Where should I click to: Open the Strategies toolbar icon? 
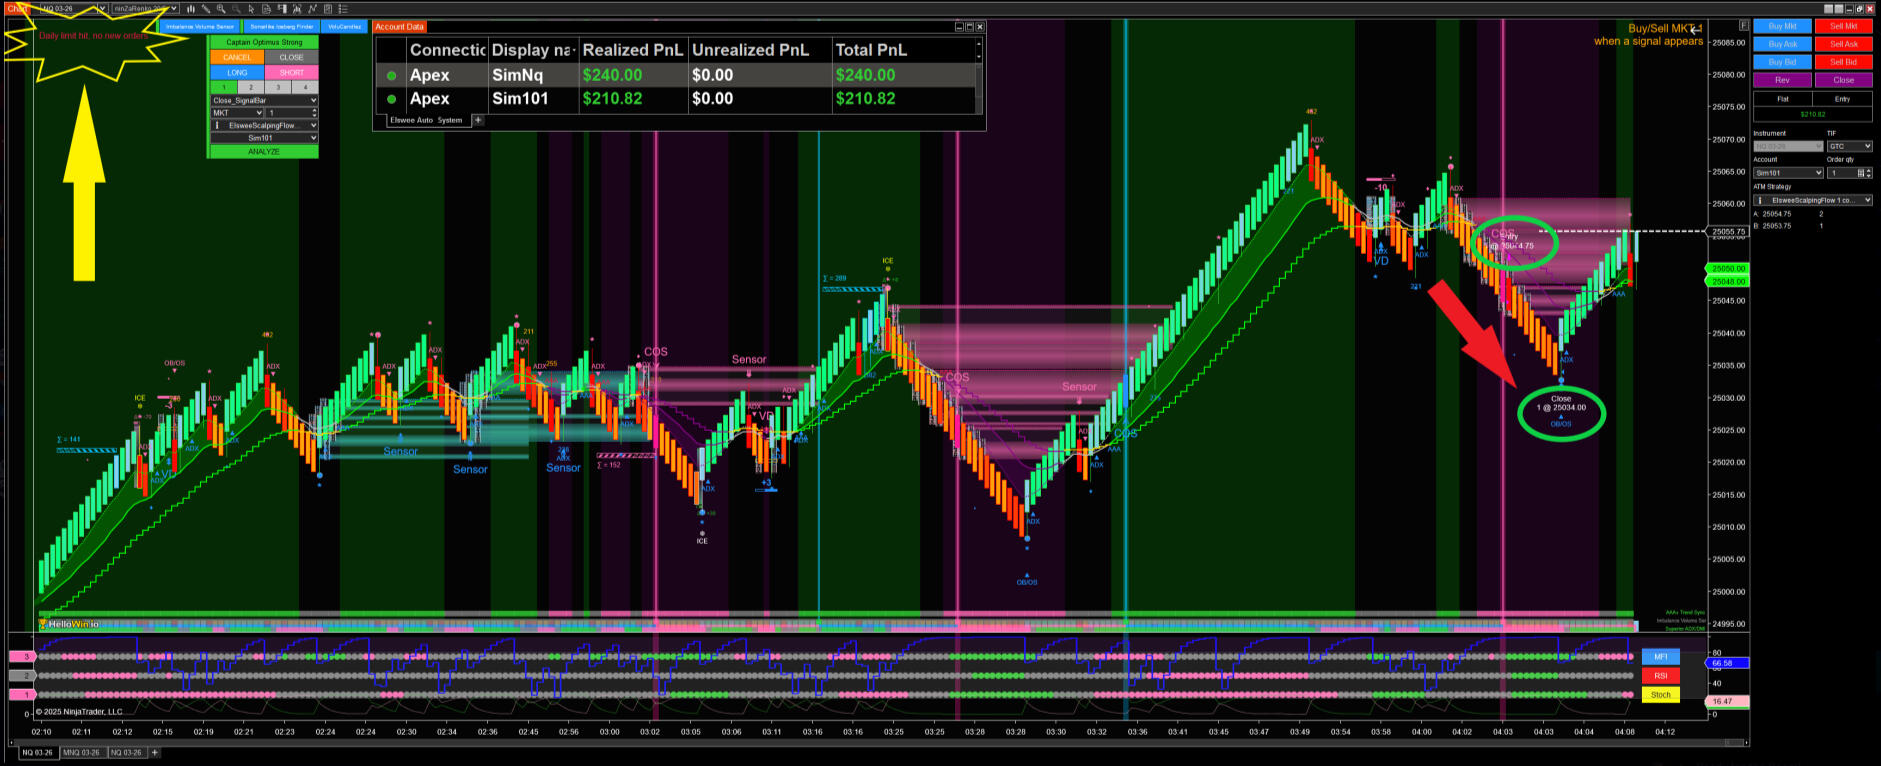(x=312, y=9)
